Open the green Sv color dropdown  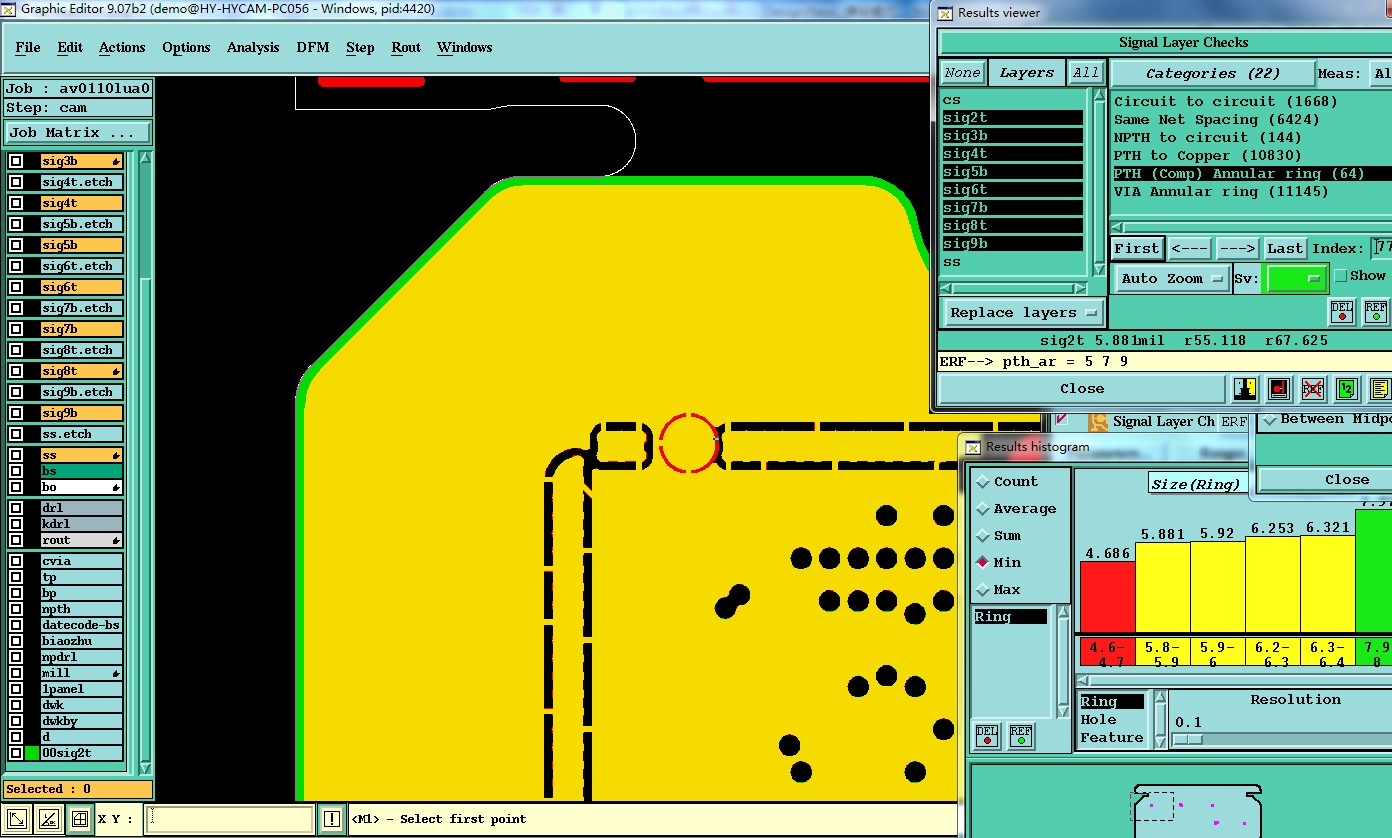tap(1297, 279)
